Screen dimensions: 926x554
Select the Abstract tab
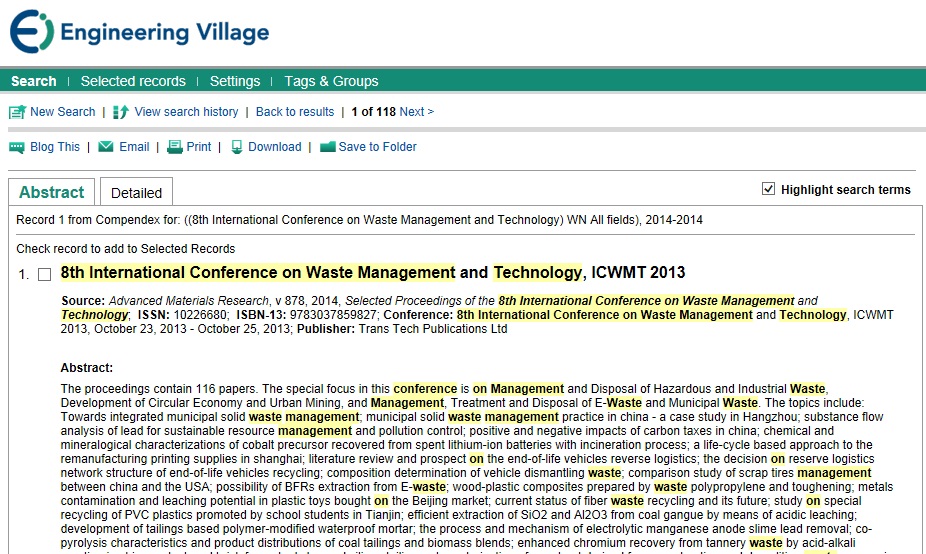point(52,192)
